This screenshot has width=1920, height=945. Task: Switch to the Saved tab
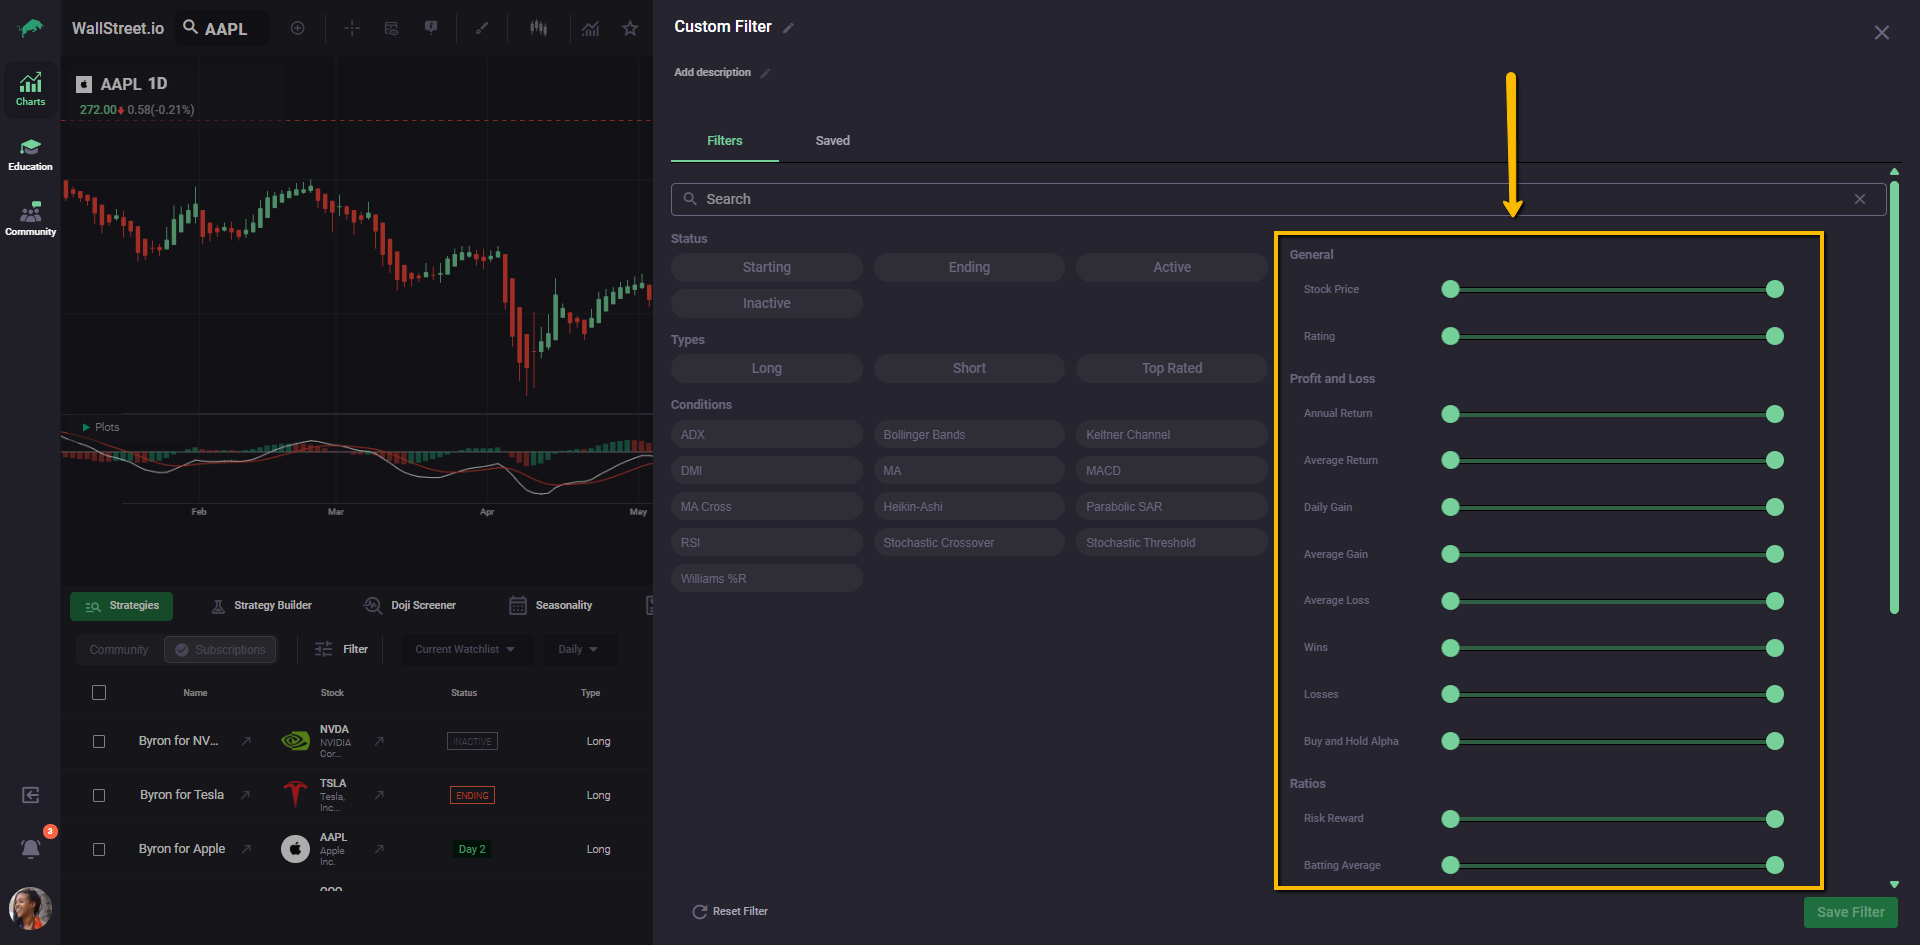coord(832,141)
